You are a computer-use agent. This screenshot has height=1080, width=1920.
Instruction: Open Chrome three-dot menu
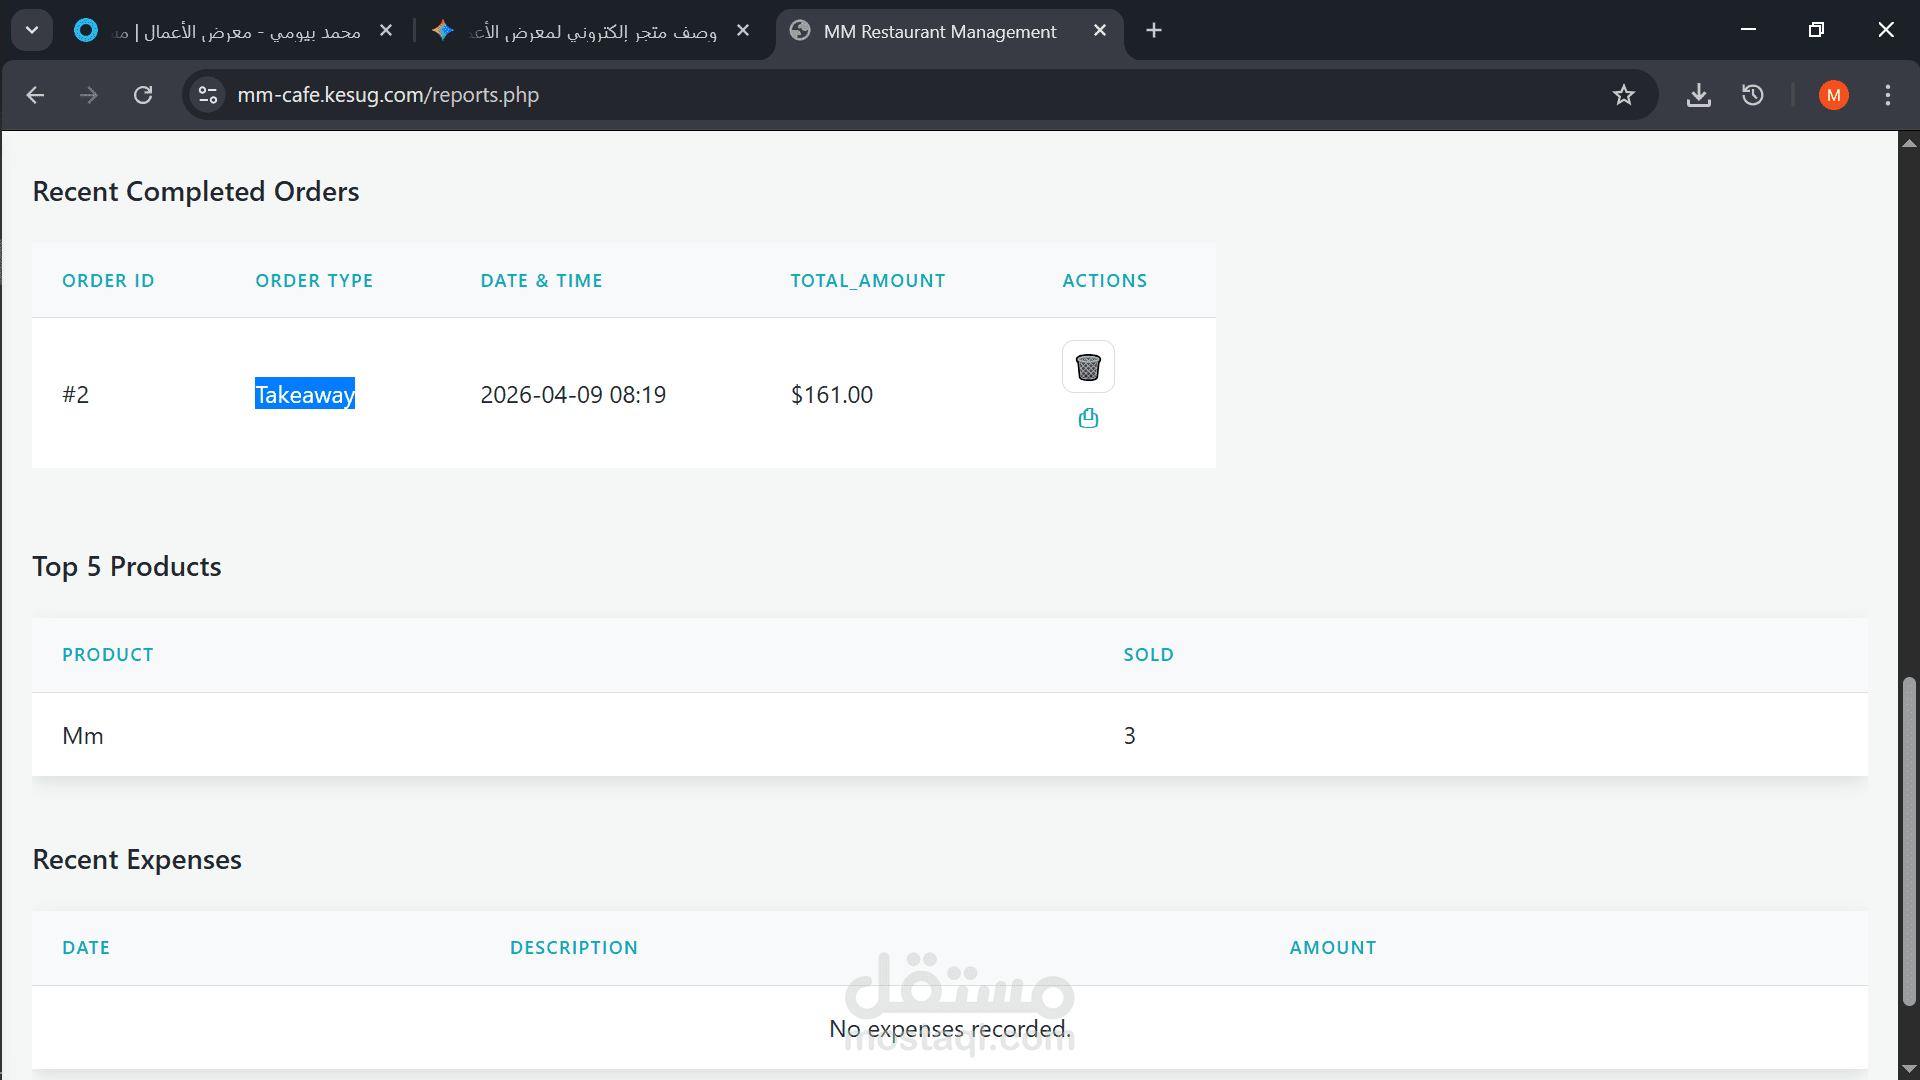pos(1887,95)
